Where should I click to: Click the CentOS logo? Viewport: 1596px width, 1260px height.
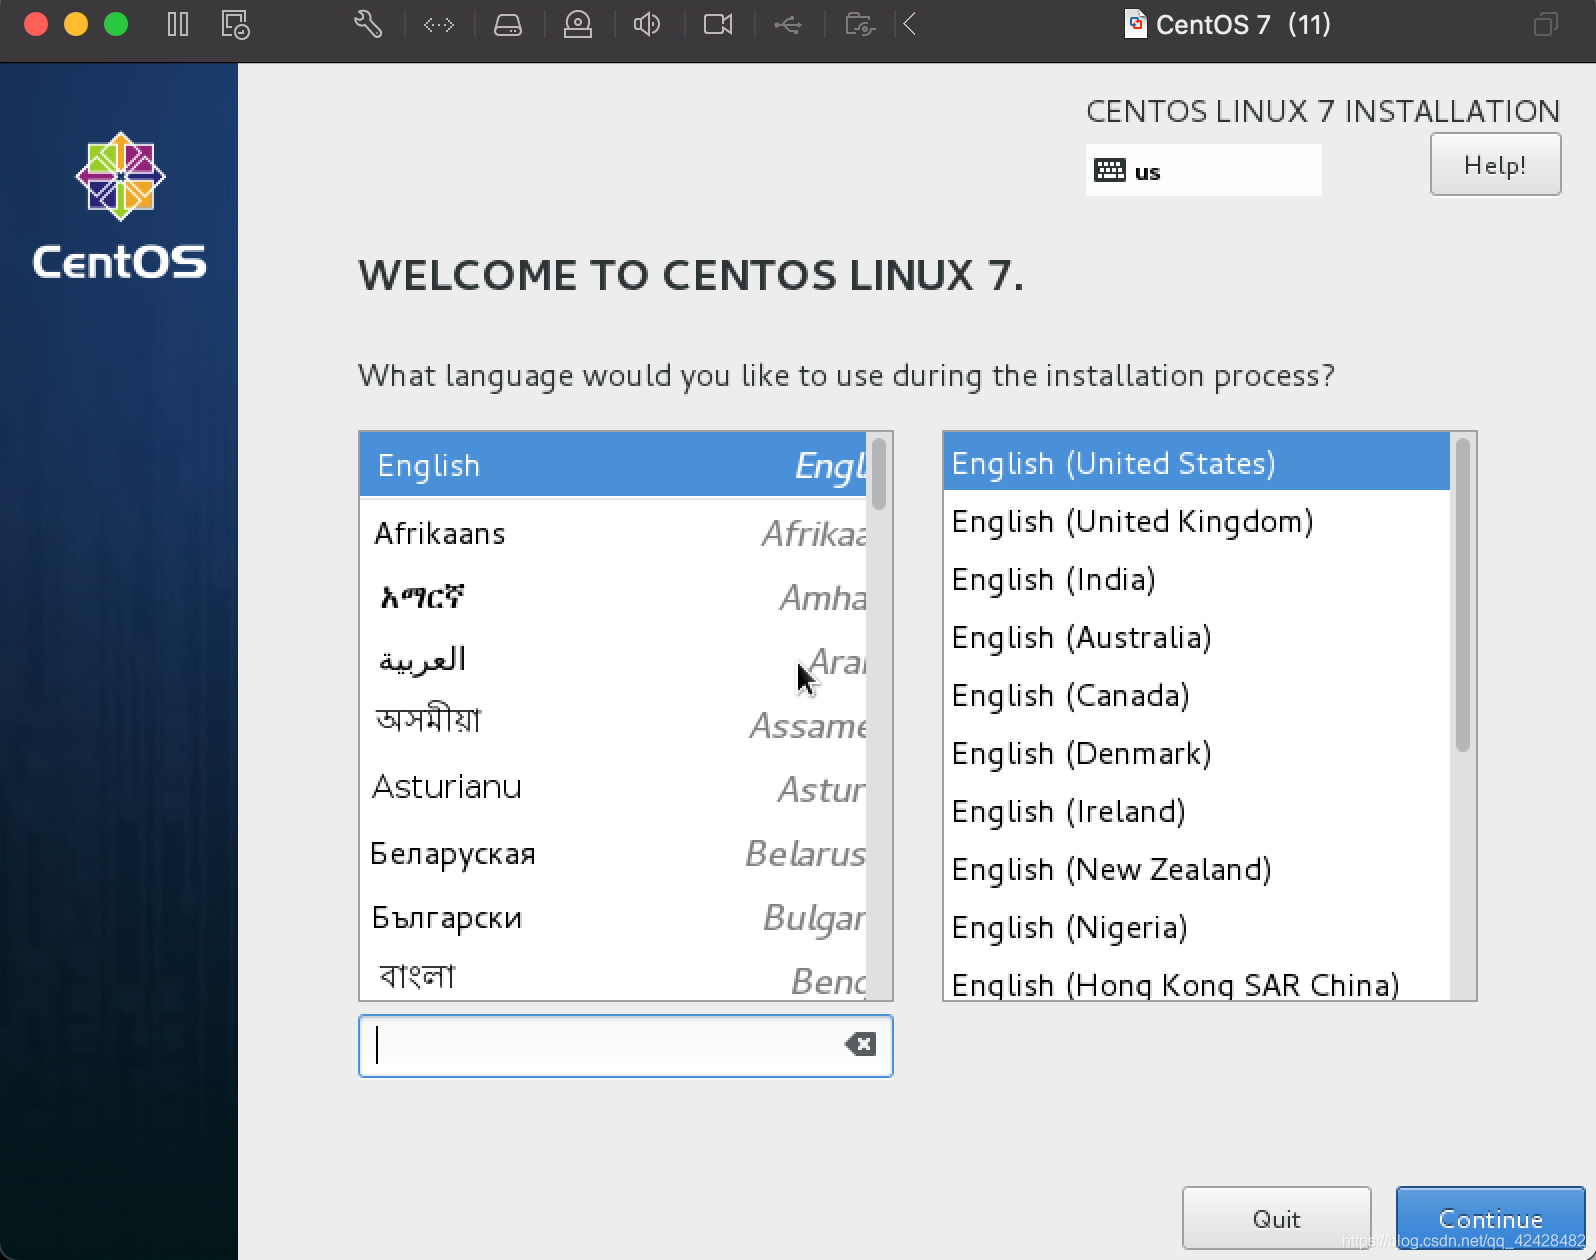(120, 206)
